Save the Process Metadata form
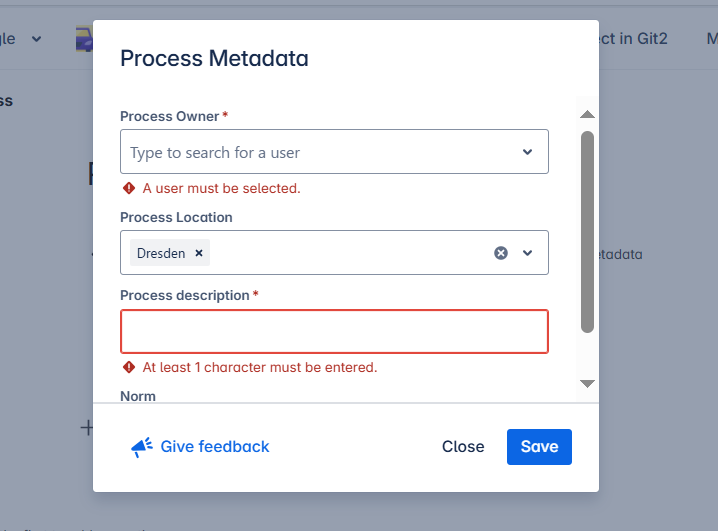The image size is (718, 531). pos(539,447)
